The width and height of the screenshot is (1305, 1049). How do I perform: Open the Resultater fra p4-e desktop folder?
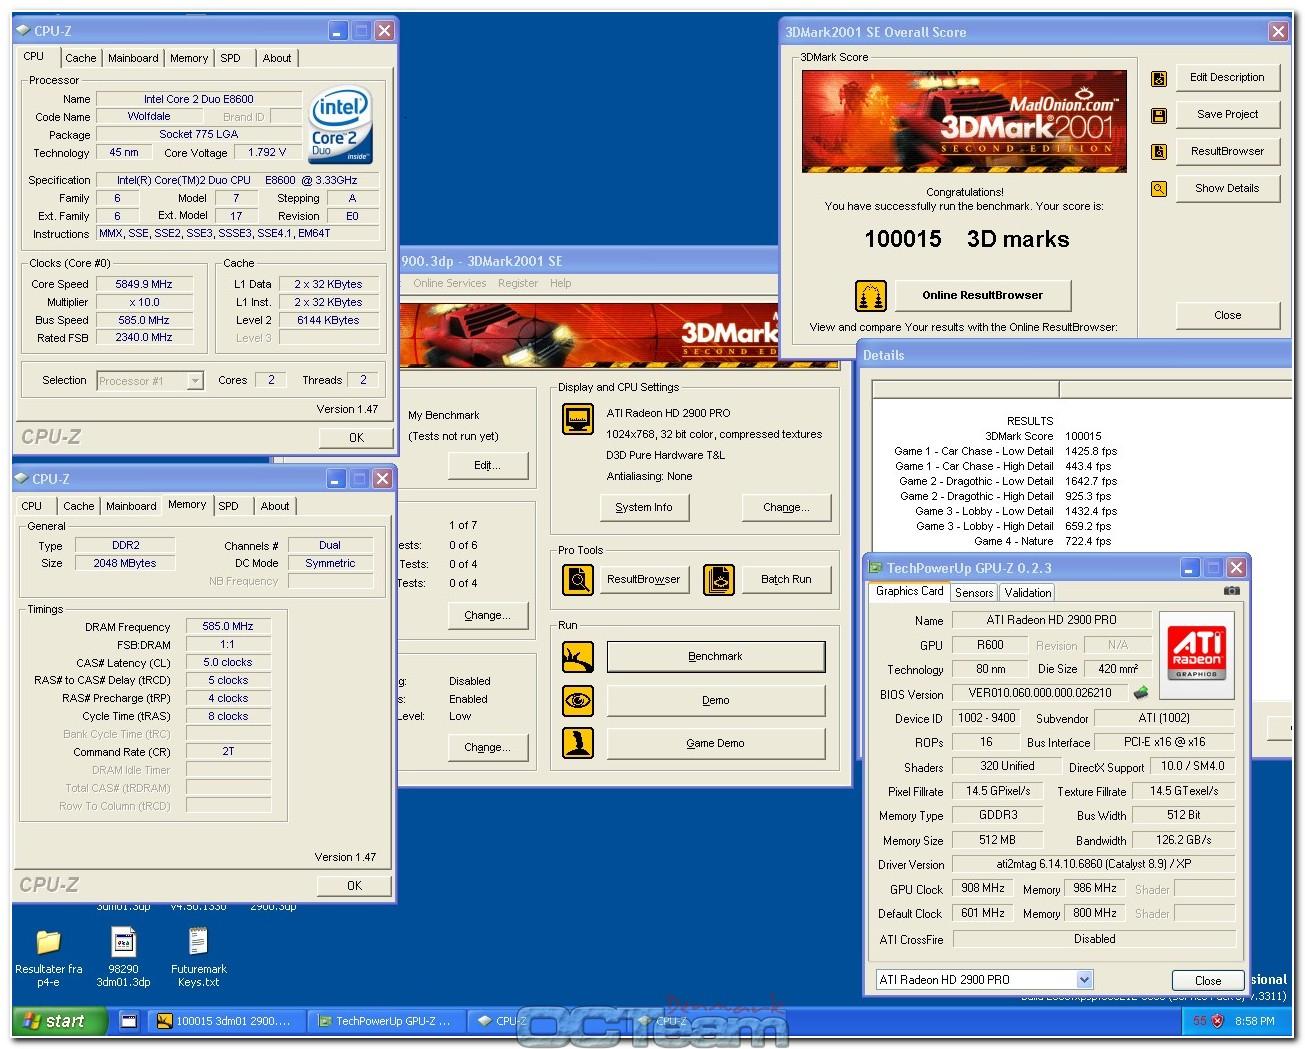pyautogui.click(x=48, y=958)
